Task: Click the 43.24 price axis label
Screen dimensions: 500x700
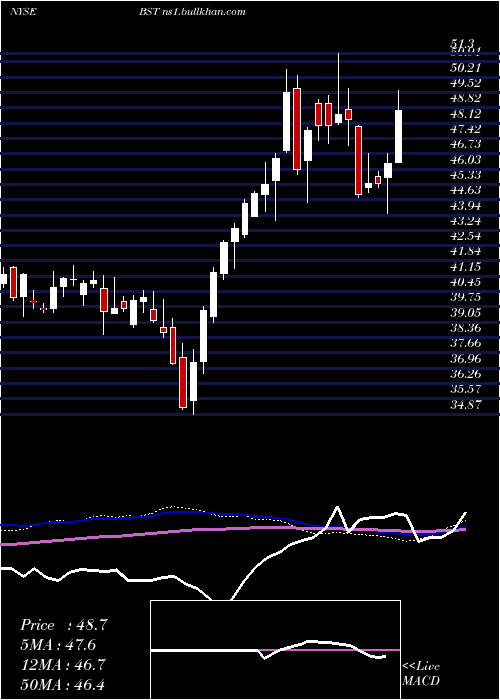Action: click(466, 221)
